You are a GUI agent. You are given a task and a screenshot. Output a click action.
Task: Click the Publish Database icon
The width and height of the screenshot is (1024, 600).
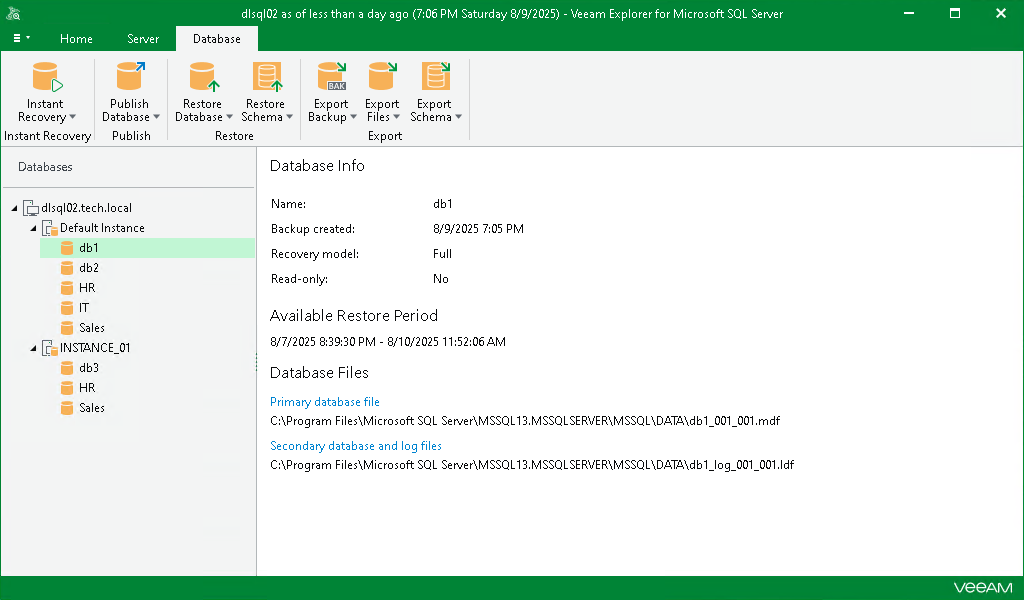pos(131,76)
